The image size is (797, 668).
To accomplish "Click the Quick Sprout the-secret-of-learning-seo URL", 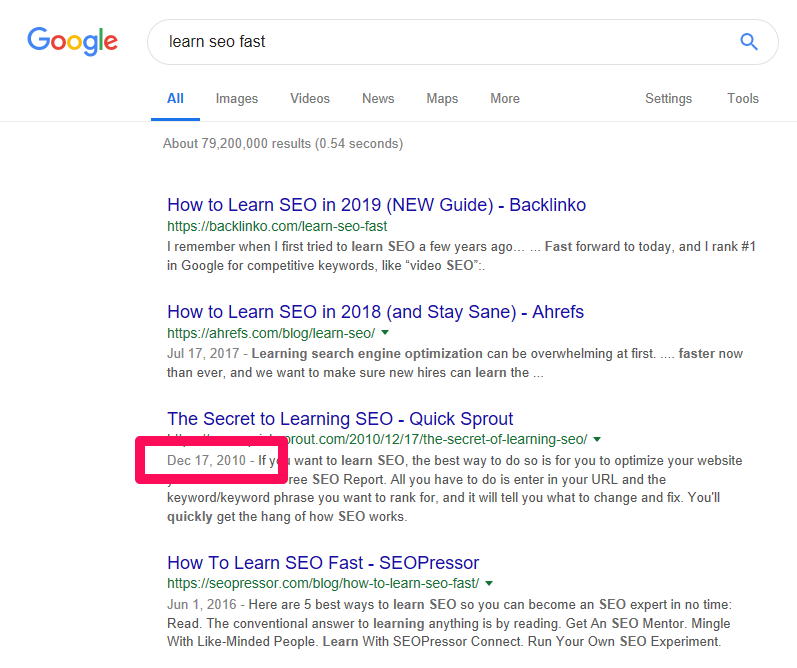I will (x=377, y=439).
